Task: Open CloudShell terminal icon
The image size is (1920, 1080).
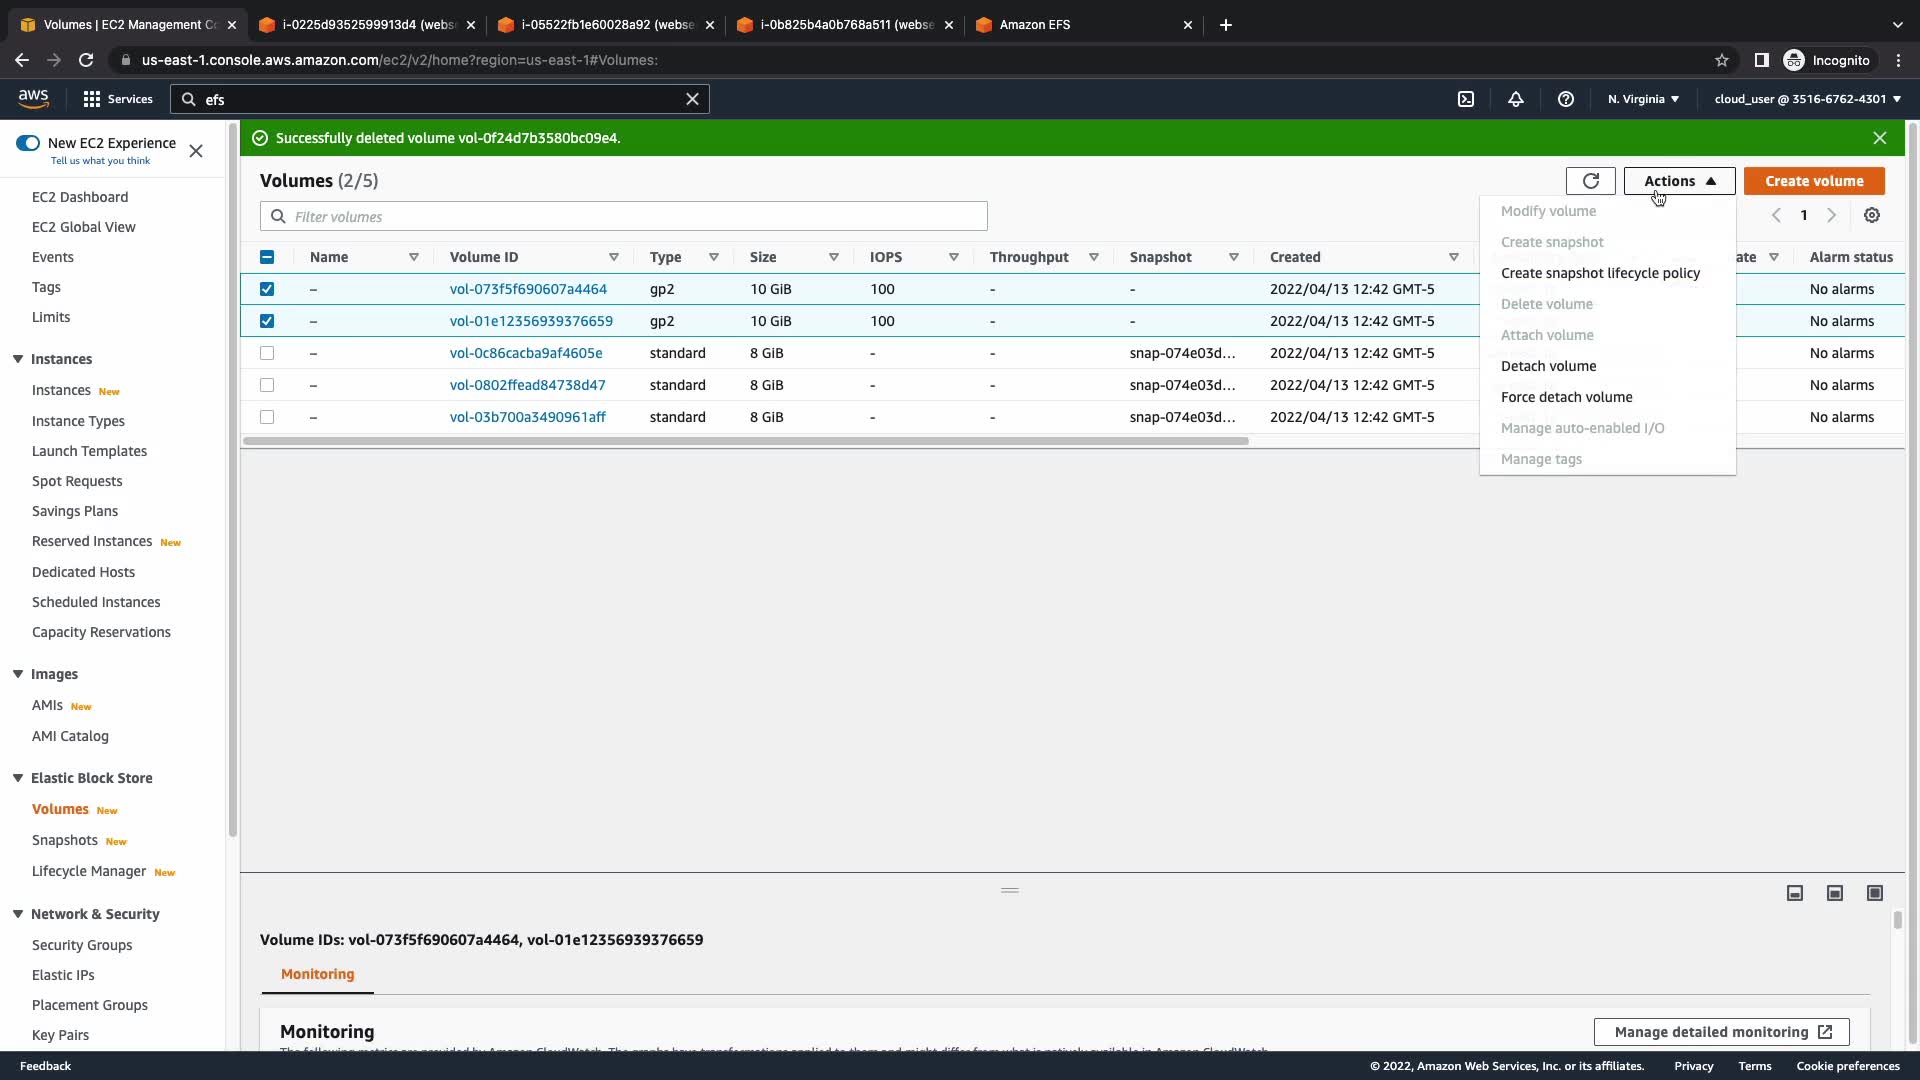Action: [1466, 99]
